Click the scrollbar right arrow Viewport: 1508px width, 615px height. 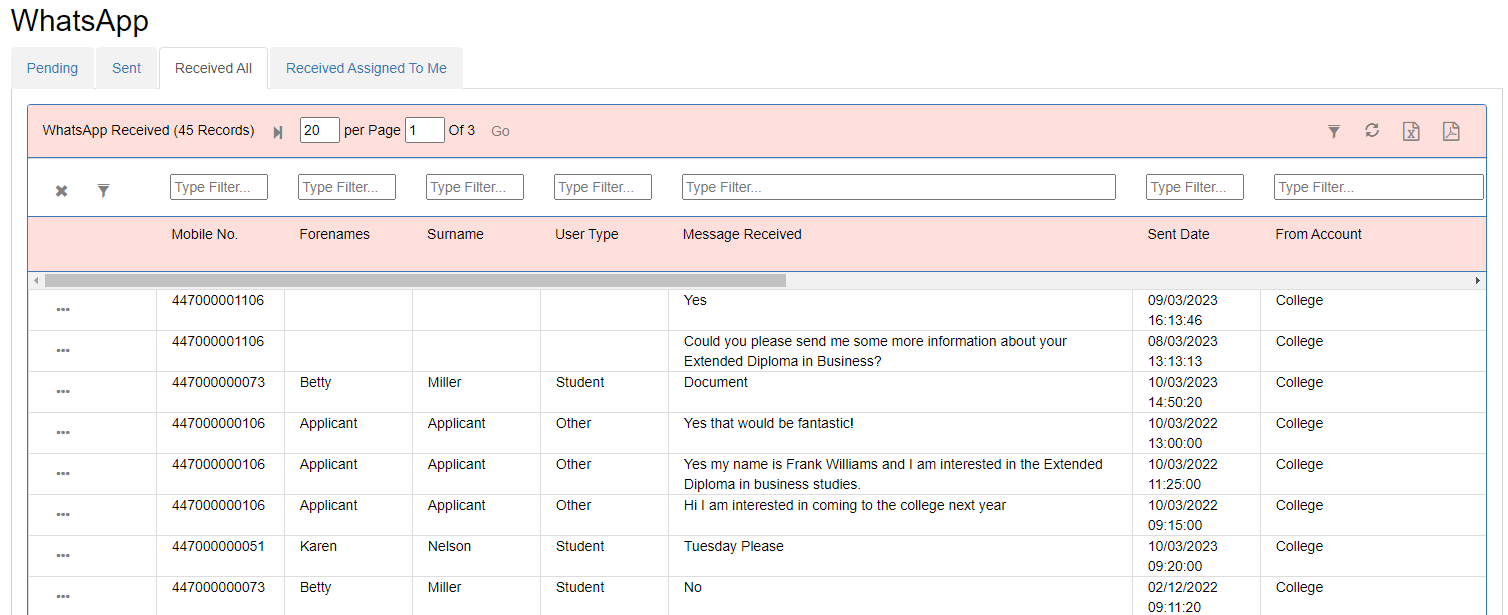pos(1478,281)
